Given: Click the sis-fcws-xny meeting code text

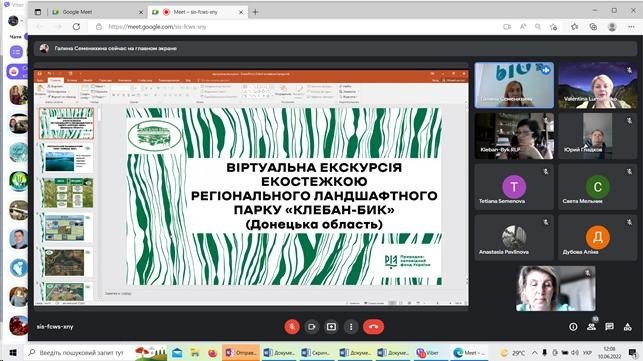Looking at the screenshot, I should [x=55, y=327].
